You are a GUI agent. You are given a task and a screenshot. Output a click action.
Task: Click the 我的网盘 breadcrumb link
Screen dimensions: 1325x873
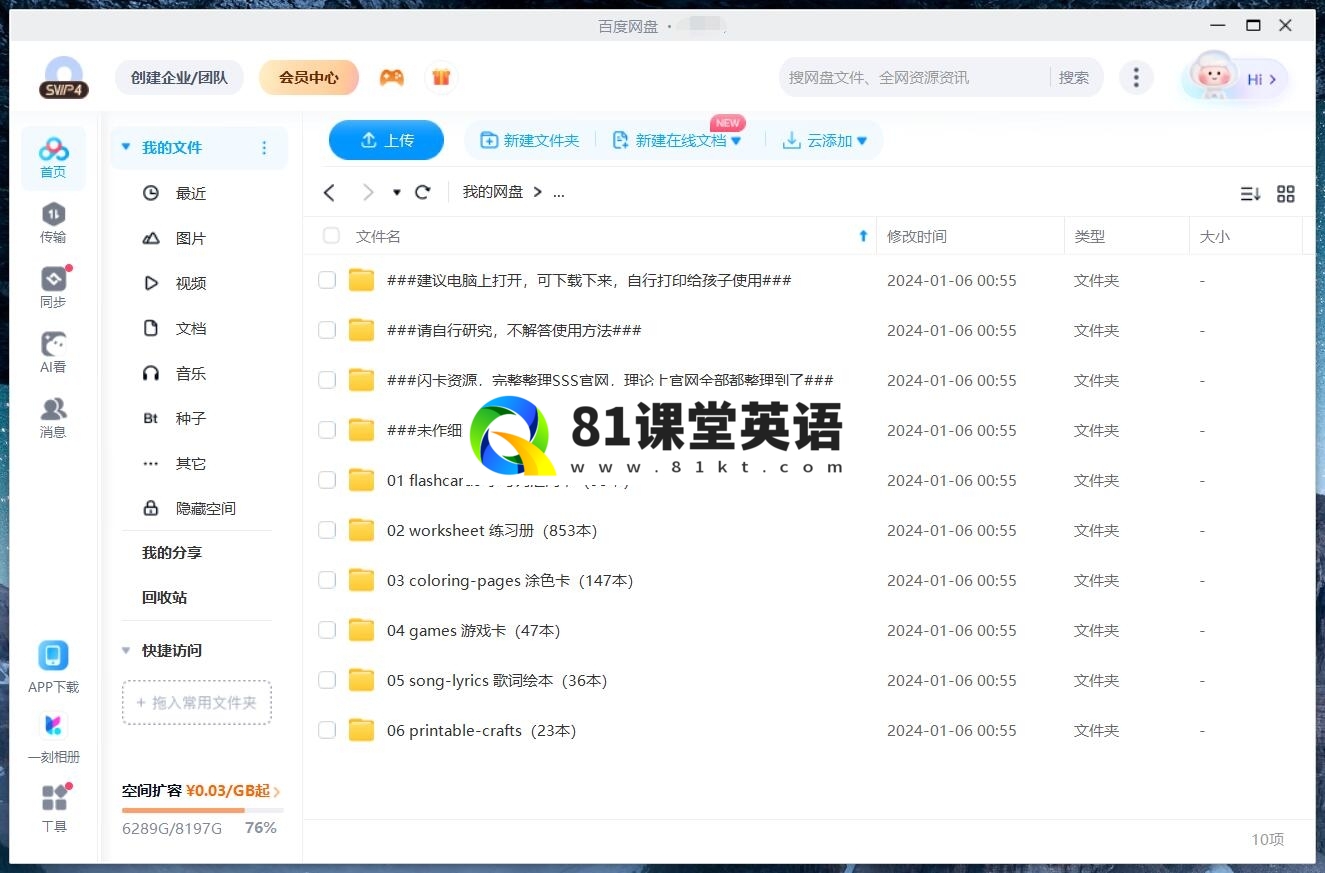click(x=493, y=192)
